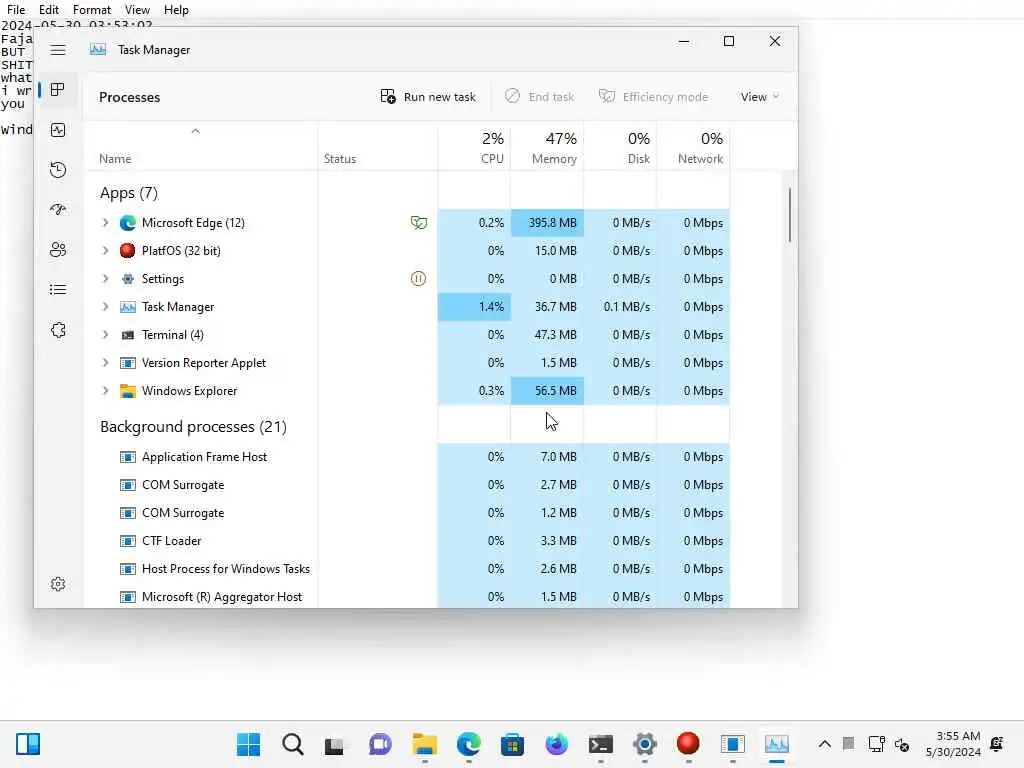
Task: Sort processes by the Disk column
Action: coord(620,147)
